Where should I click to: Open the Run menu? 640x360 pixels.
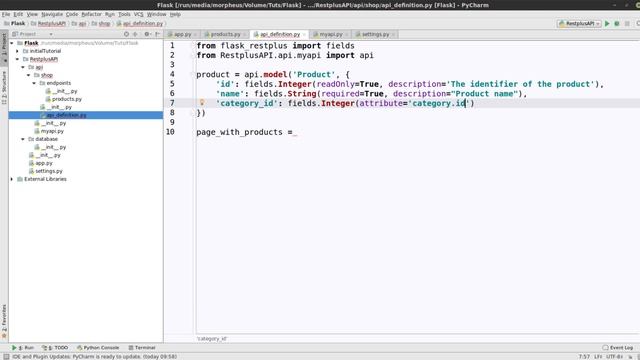click(110, 14)
